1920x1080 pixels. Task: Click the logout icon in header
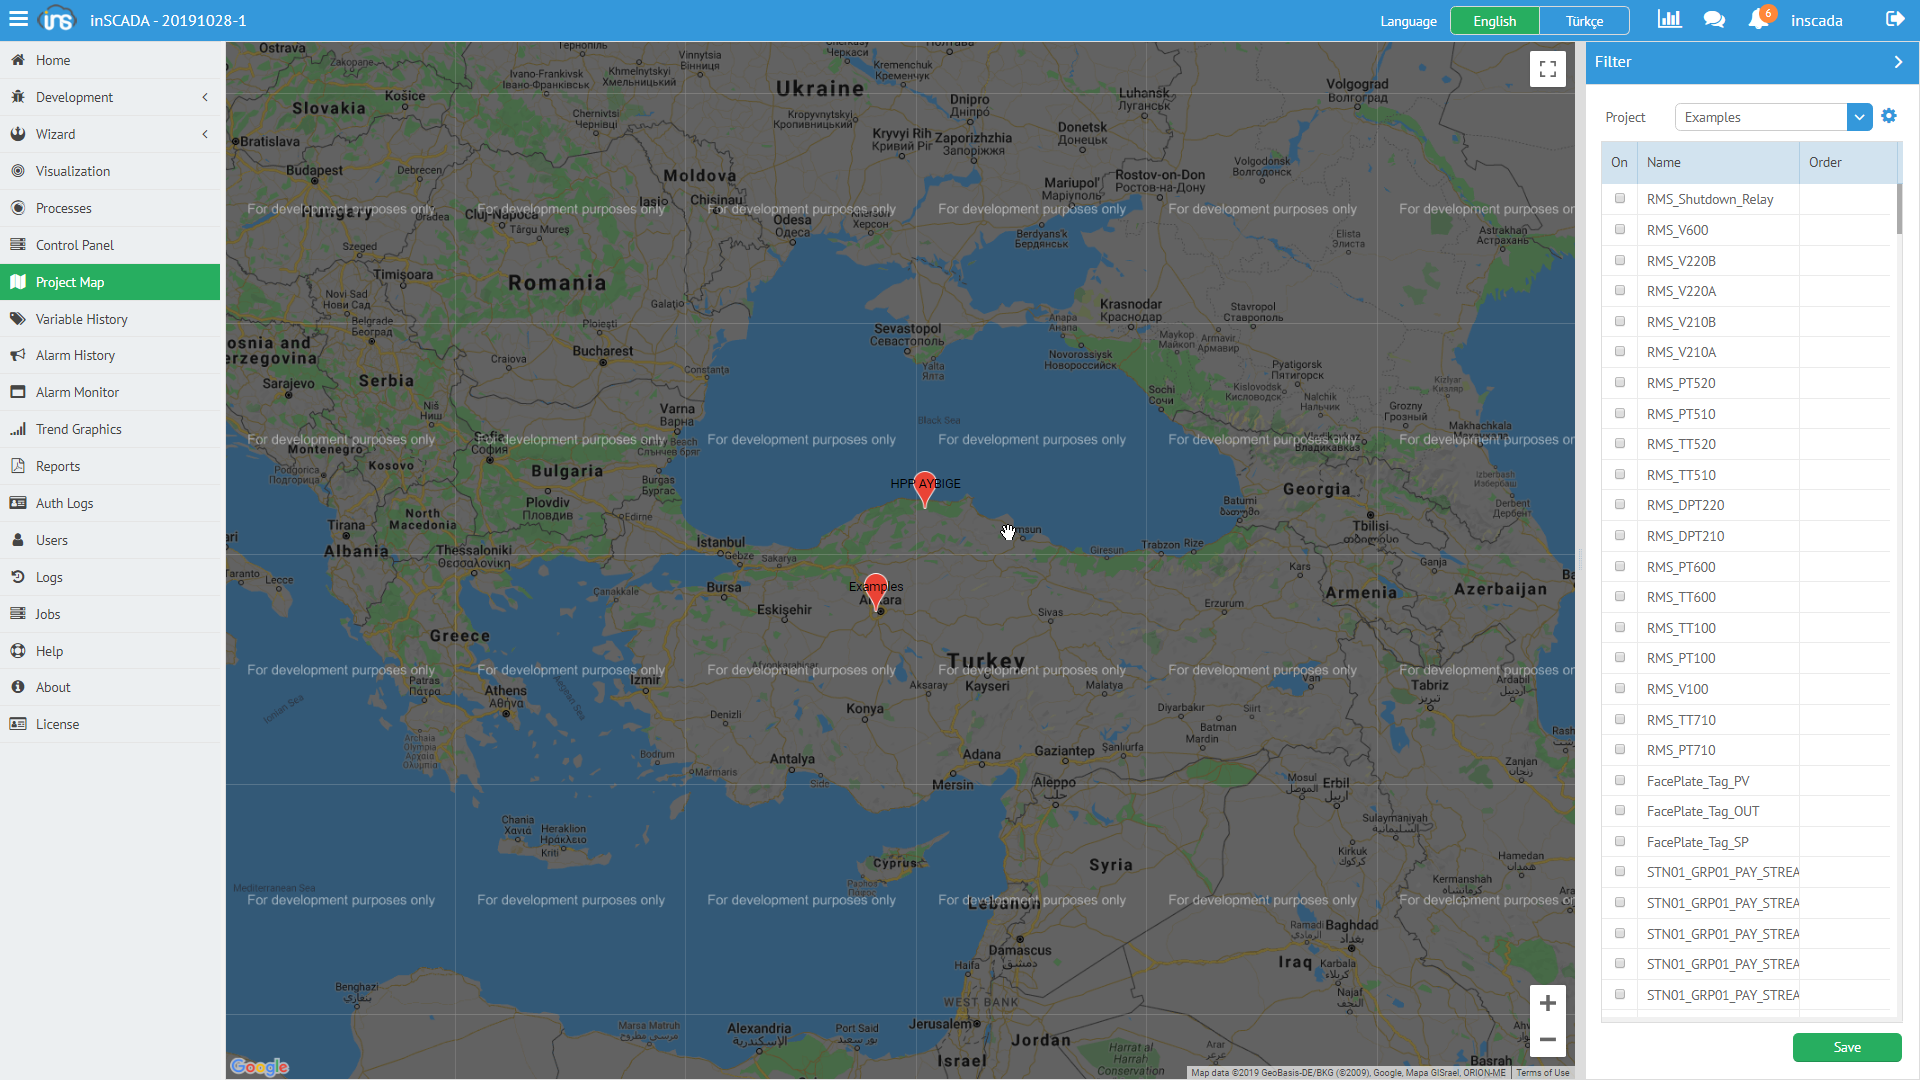(x=1895, y=19)
